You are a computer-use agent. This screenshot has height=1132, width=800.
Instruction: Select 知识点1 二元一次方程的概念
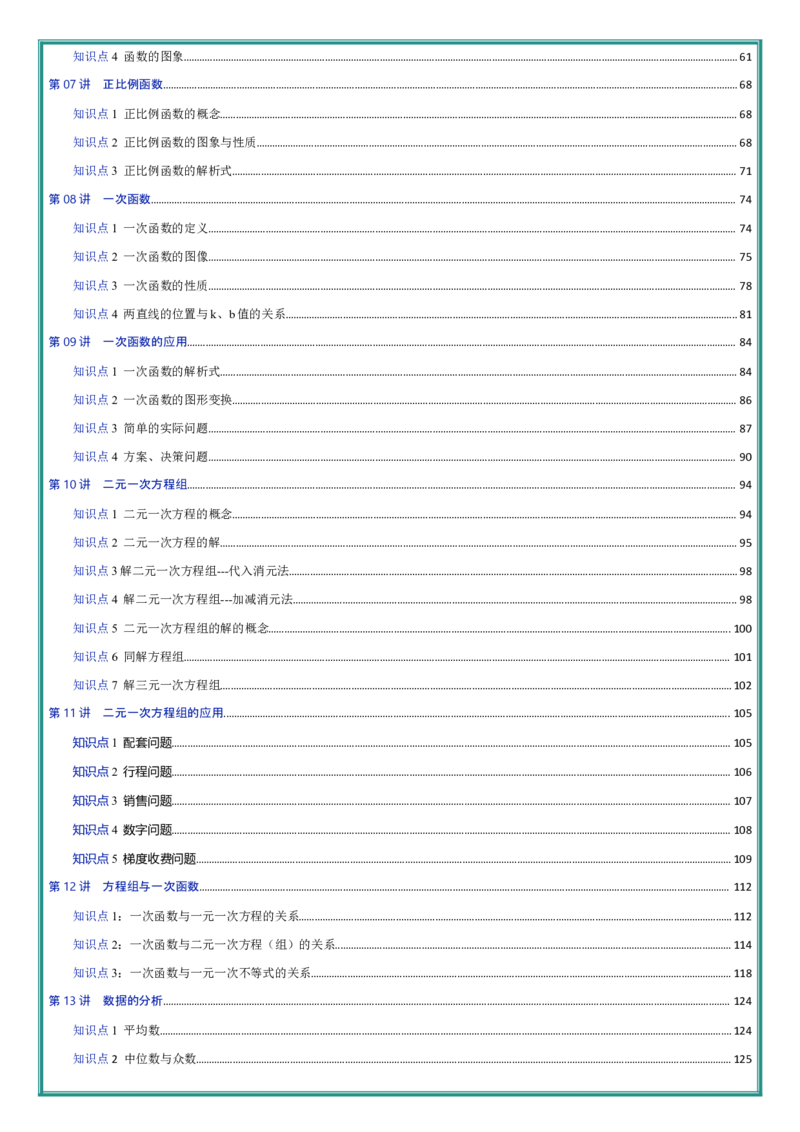pyautogui.click(x=412, y=514)
